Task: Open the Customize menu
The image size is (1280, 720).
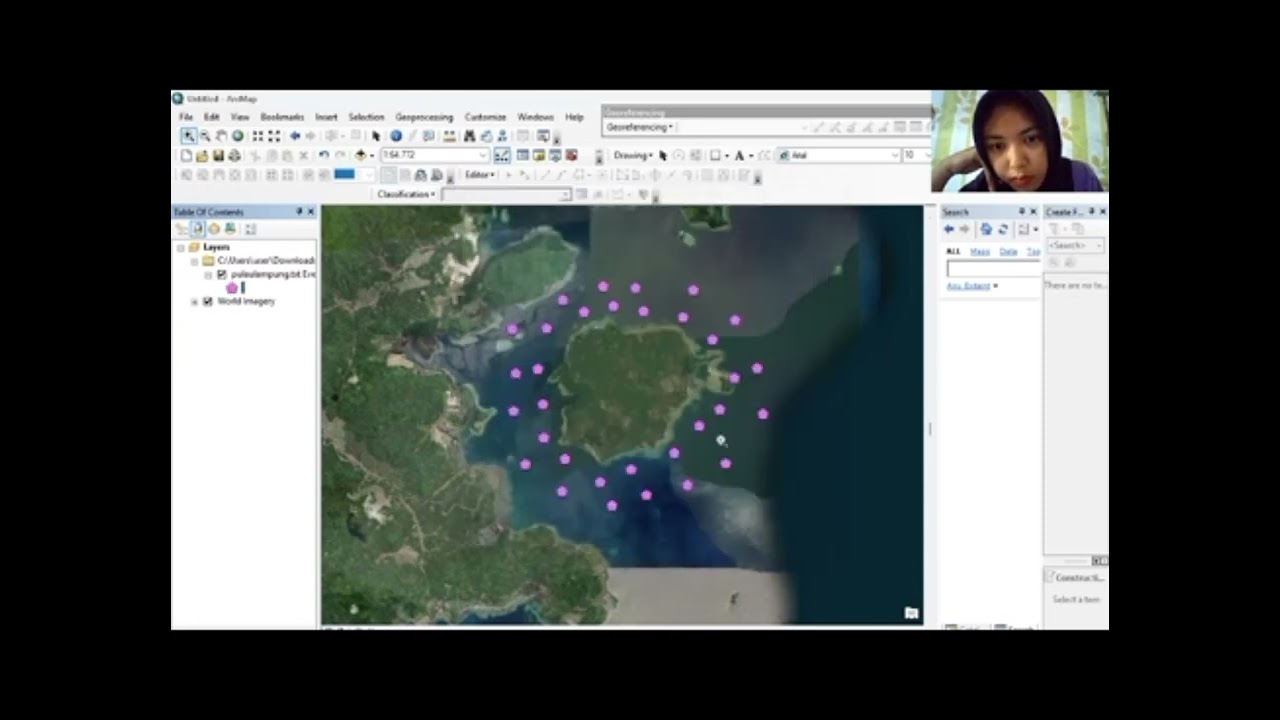Action: (x=485, y=117)
